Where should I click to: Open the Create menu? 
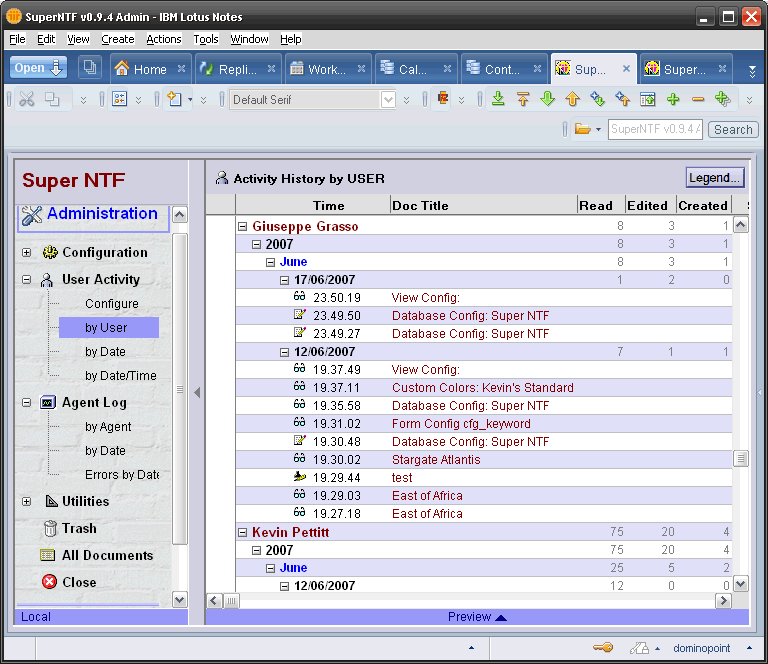[x=118, y=39]
